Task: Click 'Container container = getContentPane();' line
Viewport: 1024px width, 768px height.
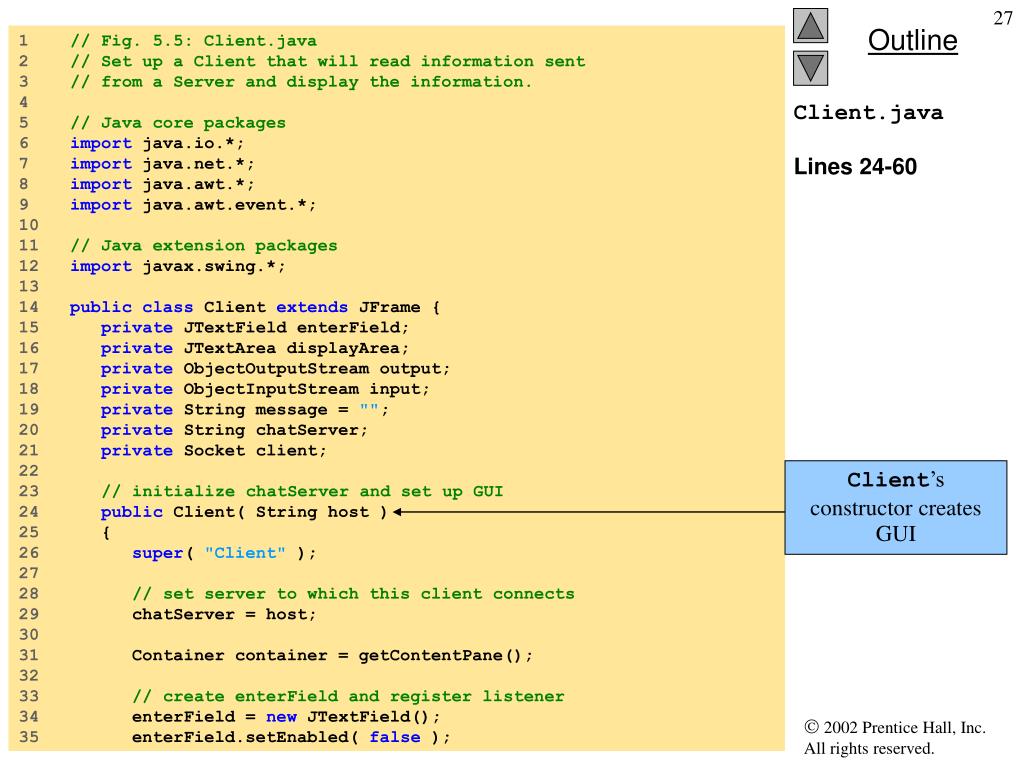Action: (332, 656)
